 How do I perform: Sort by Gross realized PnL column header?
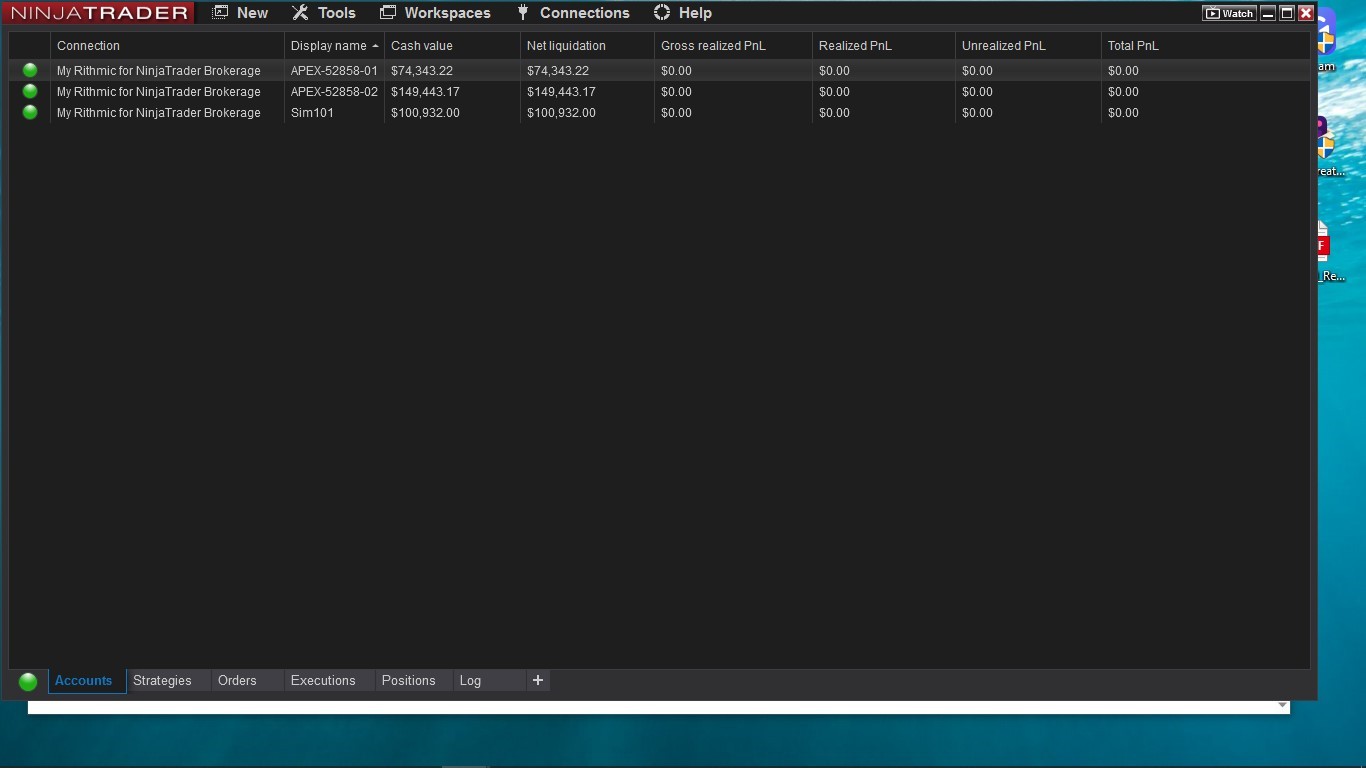[733, 46]
